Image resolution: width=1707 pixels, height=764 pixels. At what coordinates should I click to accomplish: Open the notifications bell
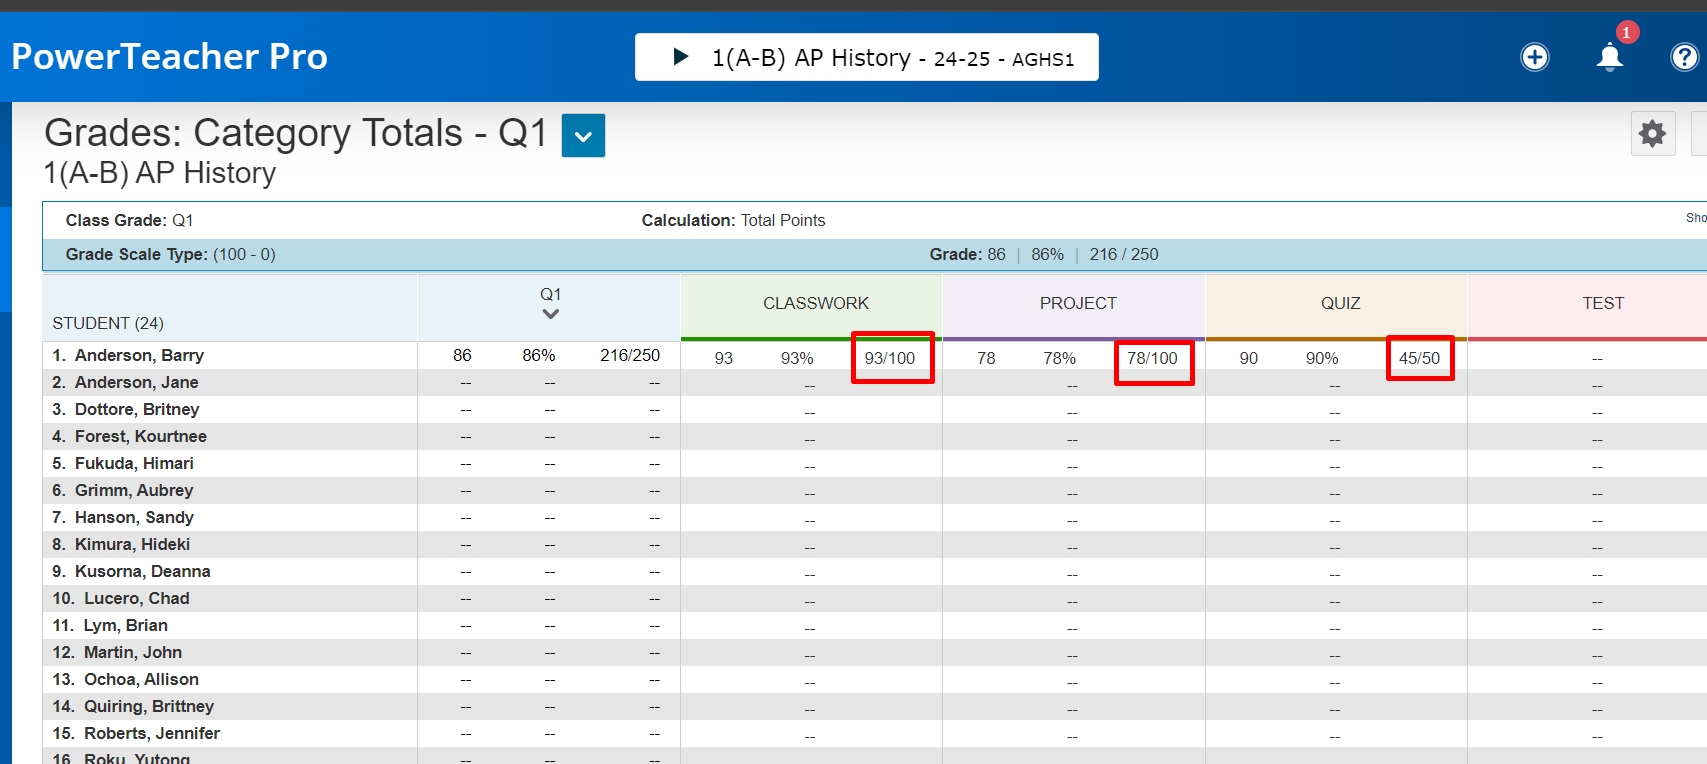click(x=1609, y=58)
